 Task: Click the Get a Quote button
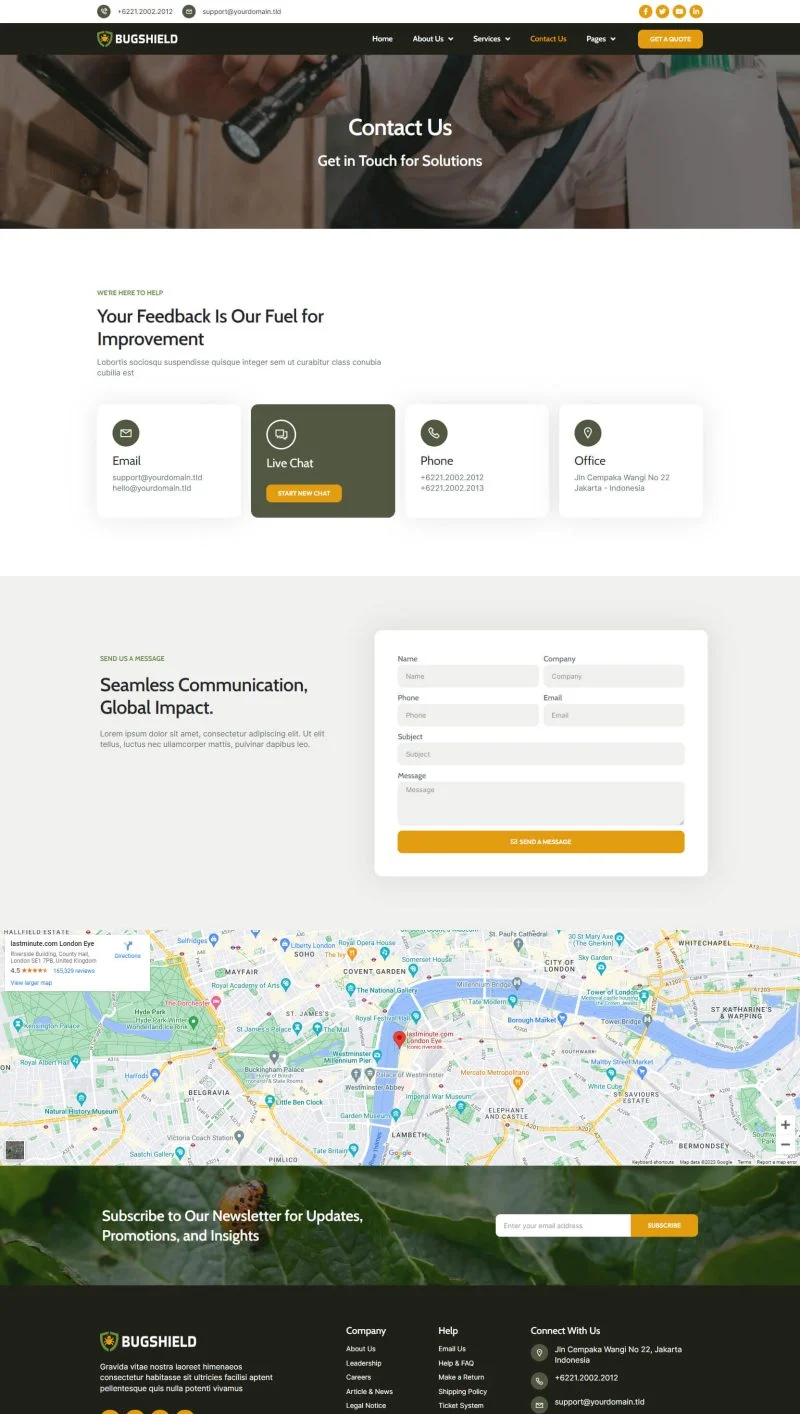point(670,39)
